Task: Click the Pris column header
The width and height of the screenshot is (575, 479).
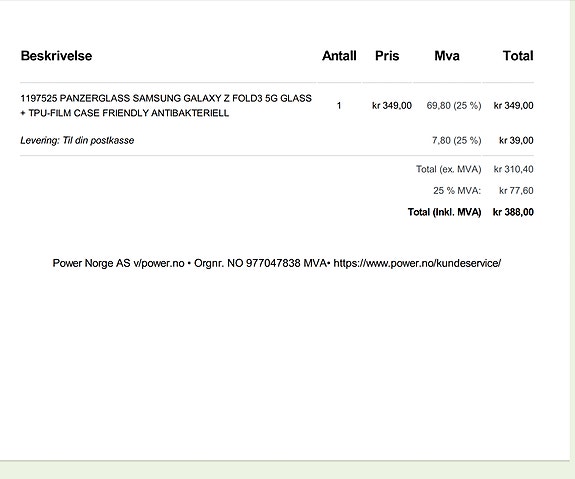Action: pyautogui.click(x=387, y=56)
